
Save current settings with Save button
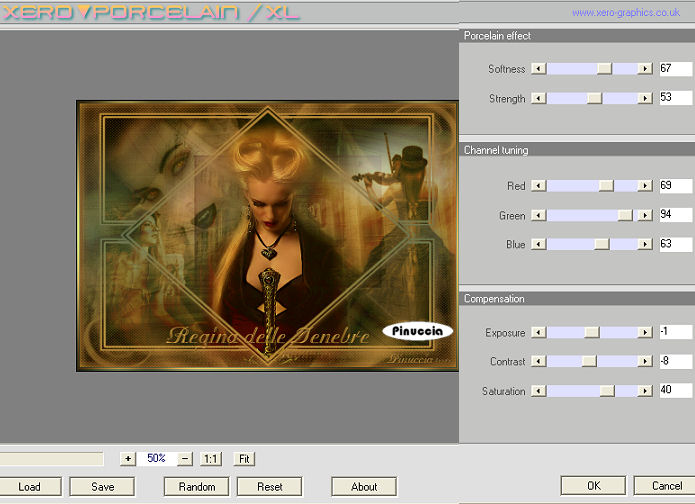tap(103, 487)
